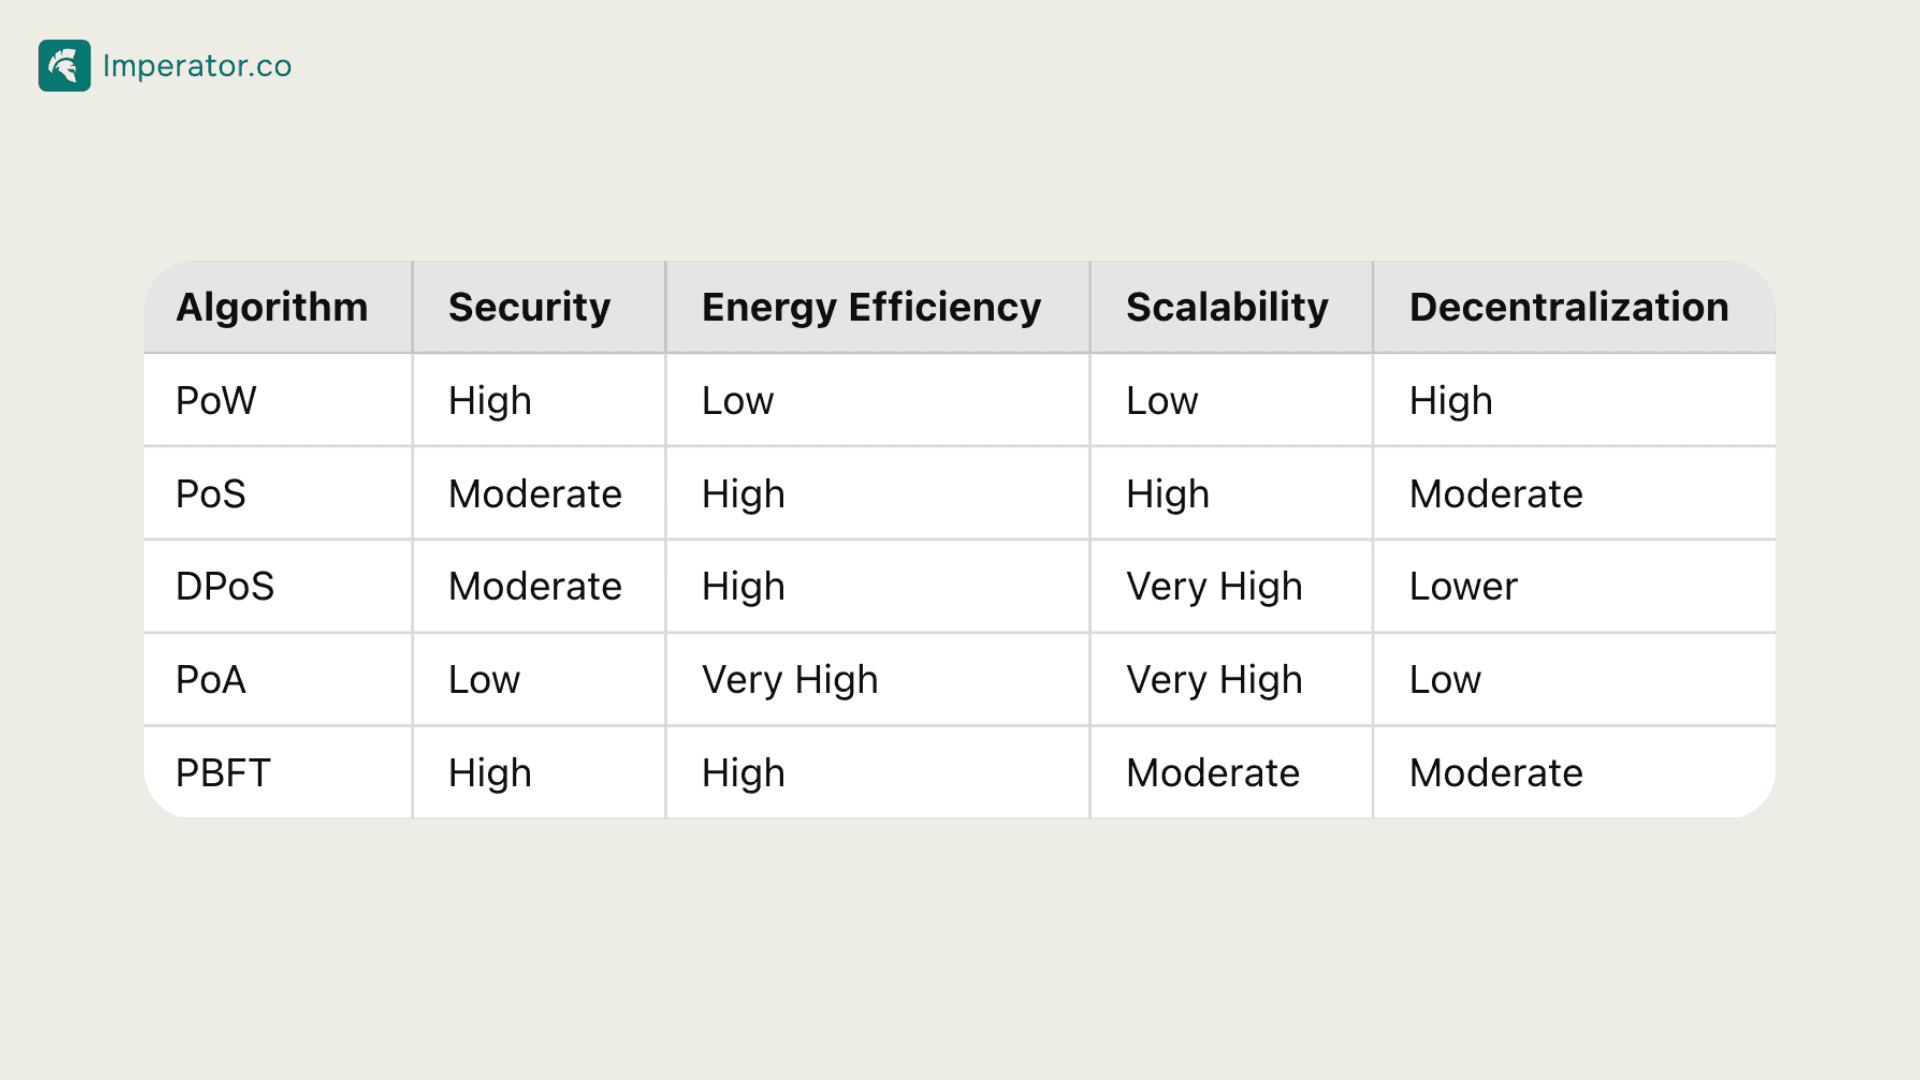Viewport: 1920px width, 1080px height.
Task: Select the PoA algorithm cell
Action: tap(278, 680)
